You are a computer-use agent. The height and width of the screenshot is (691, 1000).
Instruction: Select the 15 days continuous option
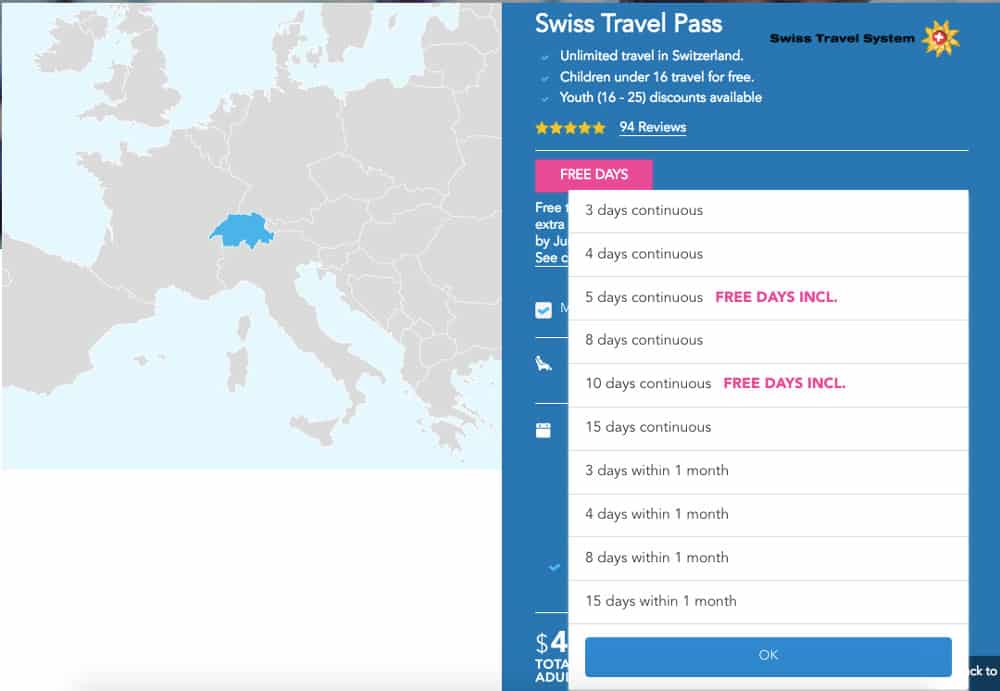768,427
